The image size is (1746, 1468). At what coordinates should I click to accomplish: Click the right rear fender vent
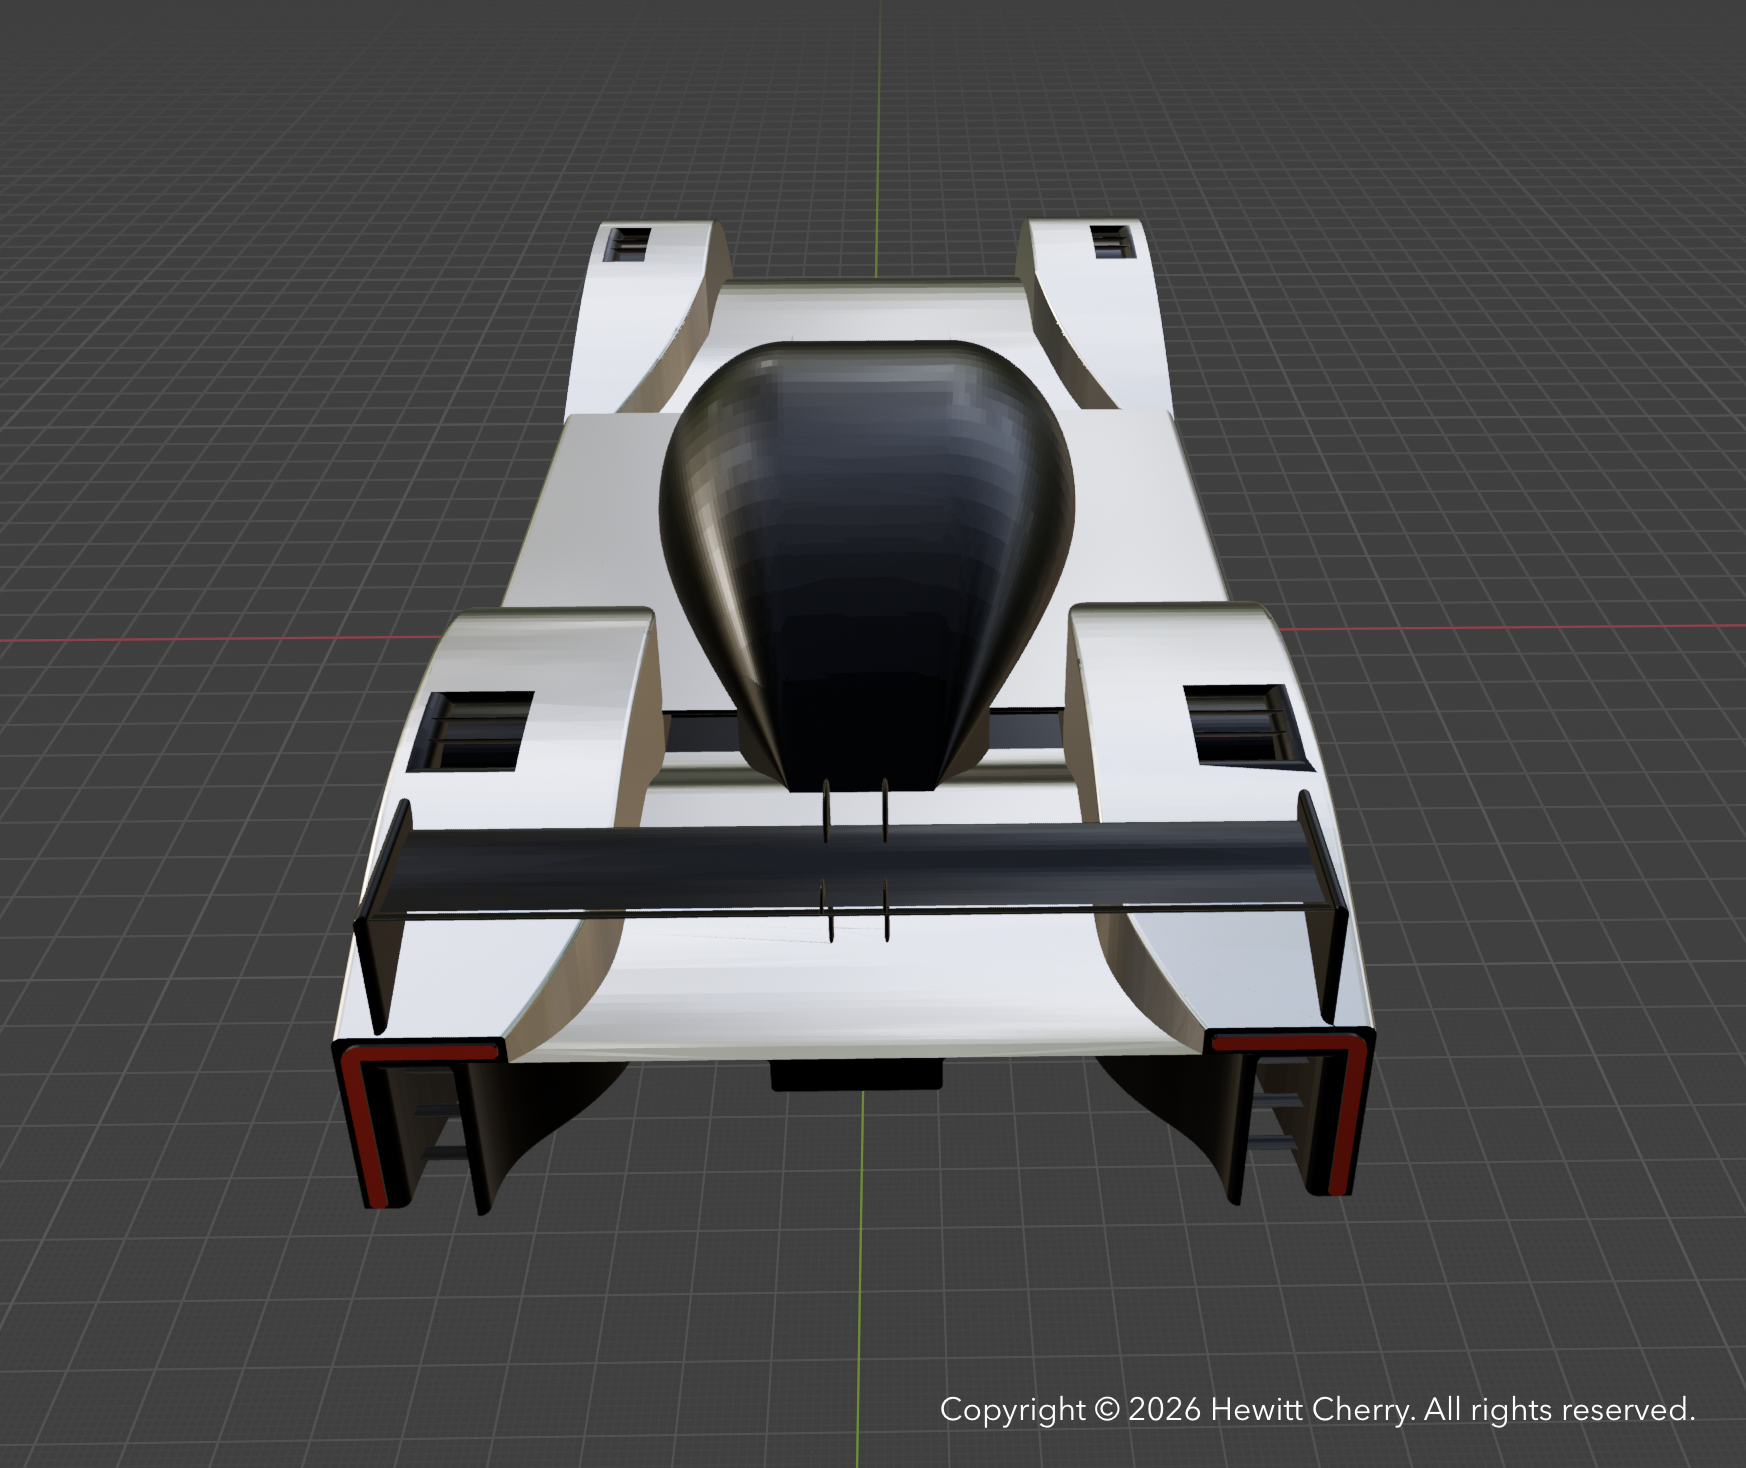pos(1240,725)
